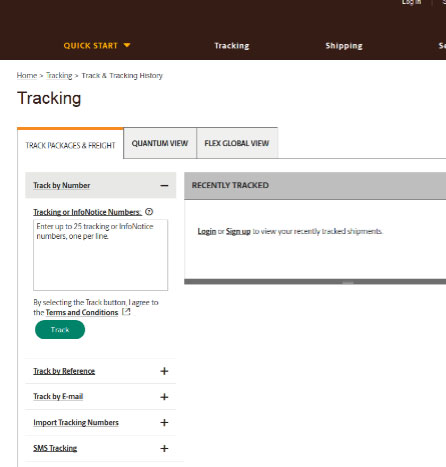Open the Track by Reference link
The height and width of the screenshot is (467, 446).
(x=64, y=371)
